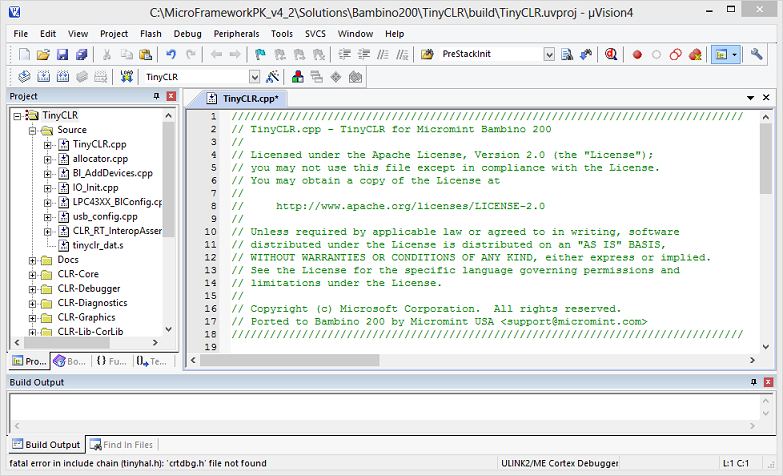Click the Find in Files icon beside PreStackInit

pyautogui.click(x=427, y=54)
